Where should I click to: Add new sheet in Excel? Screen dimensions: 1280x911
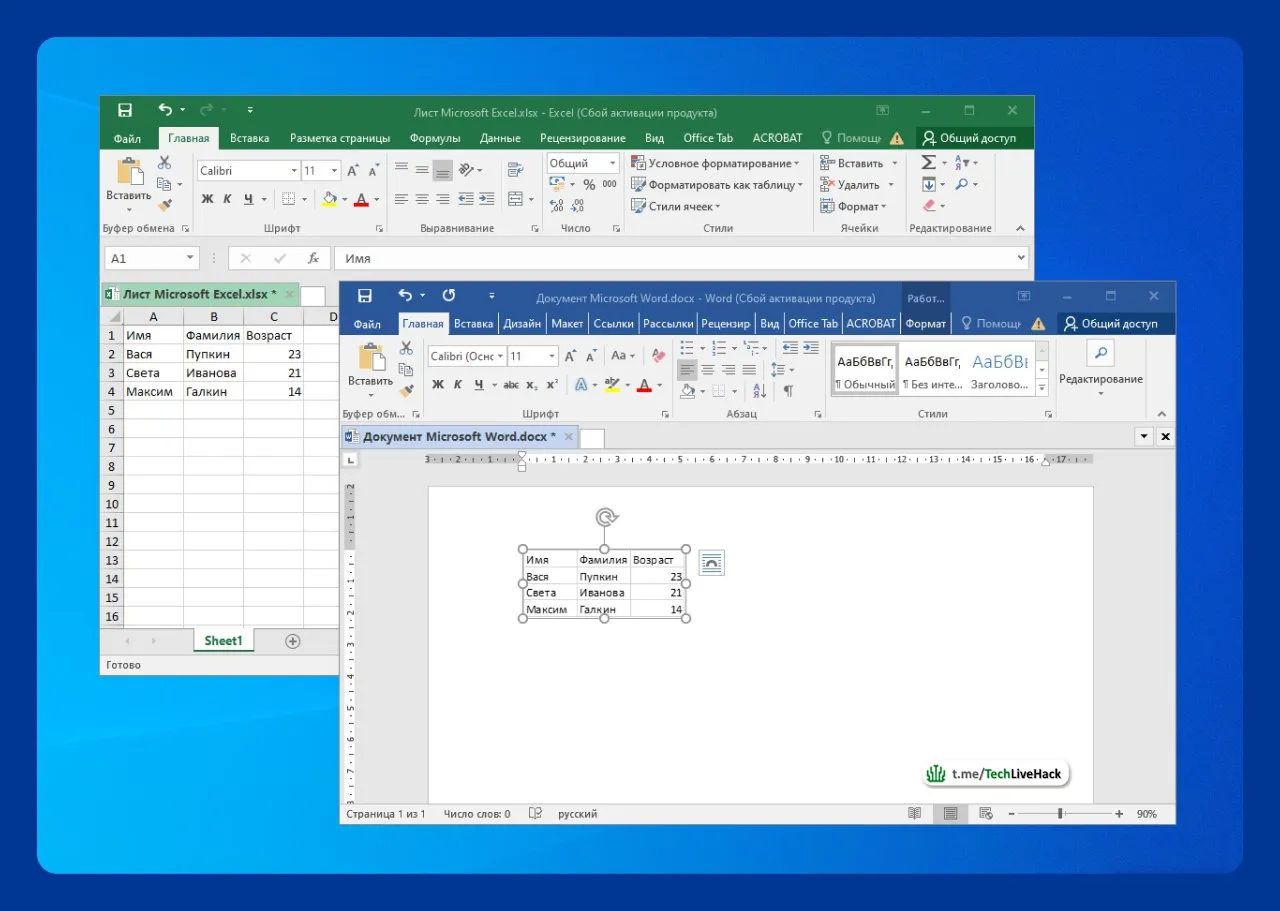pyautogui.click(x=293, y=641)
